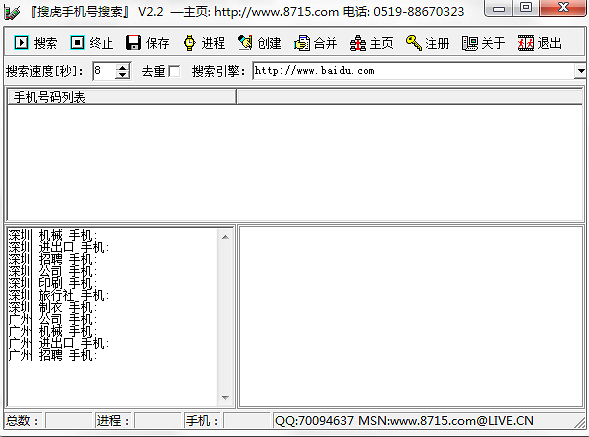The image size is (589, 437).
Task: Decrease search speed with down arrow
Action: 122,75
